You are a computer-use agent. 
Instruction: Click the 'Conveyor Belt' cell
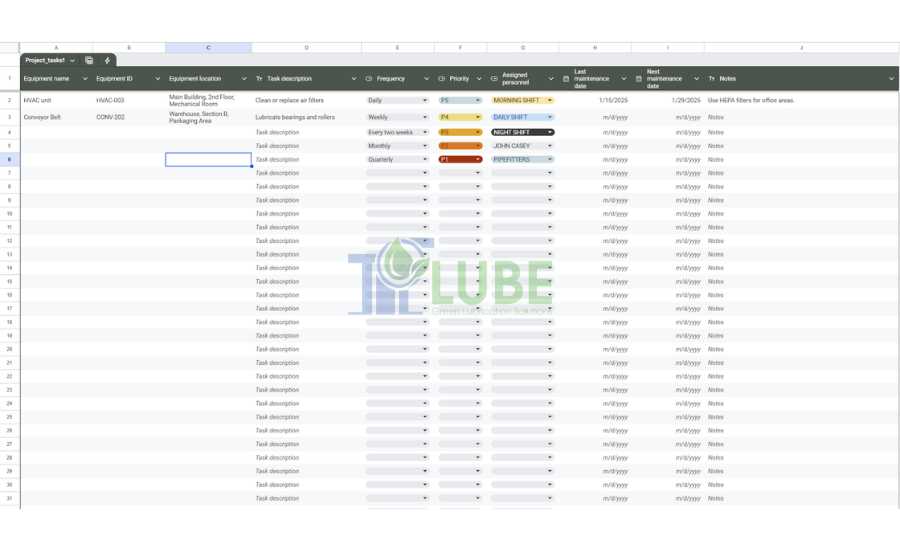56,117
